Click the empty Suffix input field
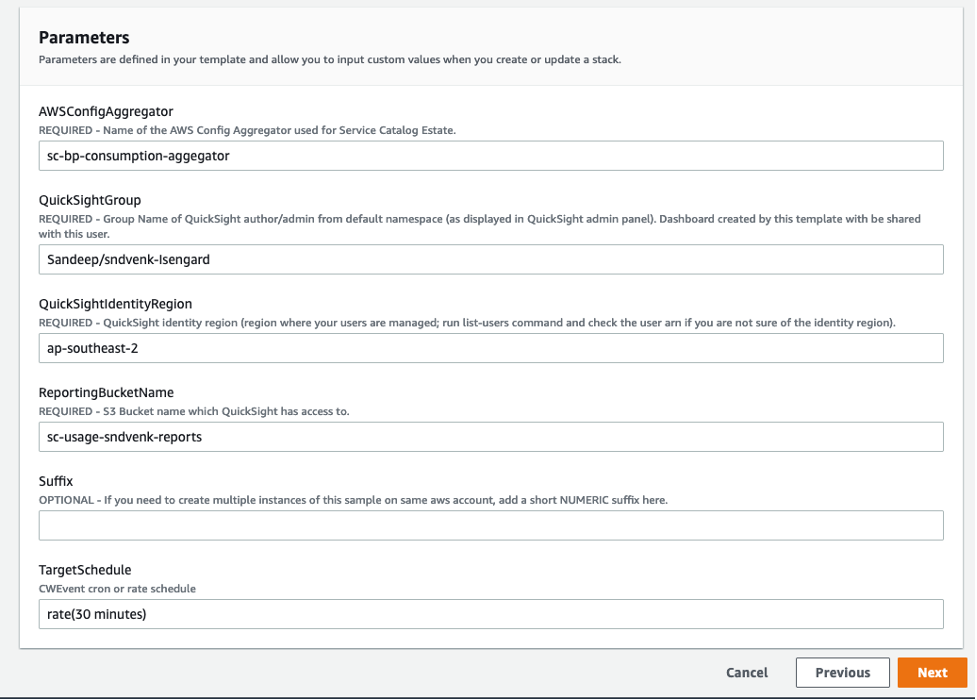Screen dimensions: 977x700 (x=490, y=524)
